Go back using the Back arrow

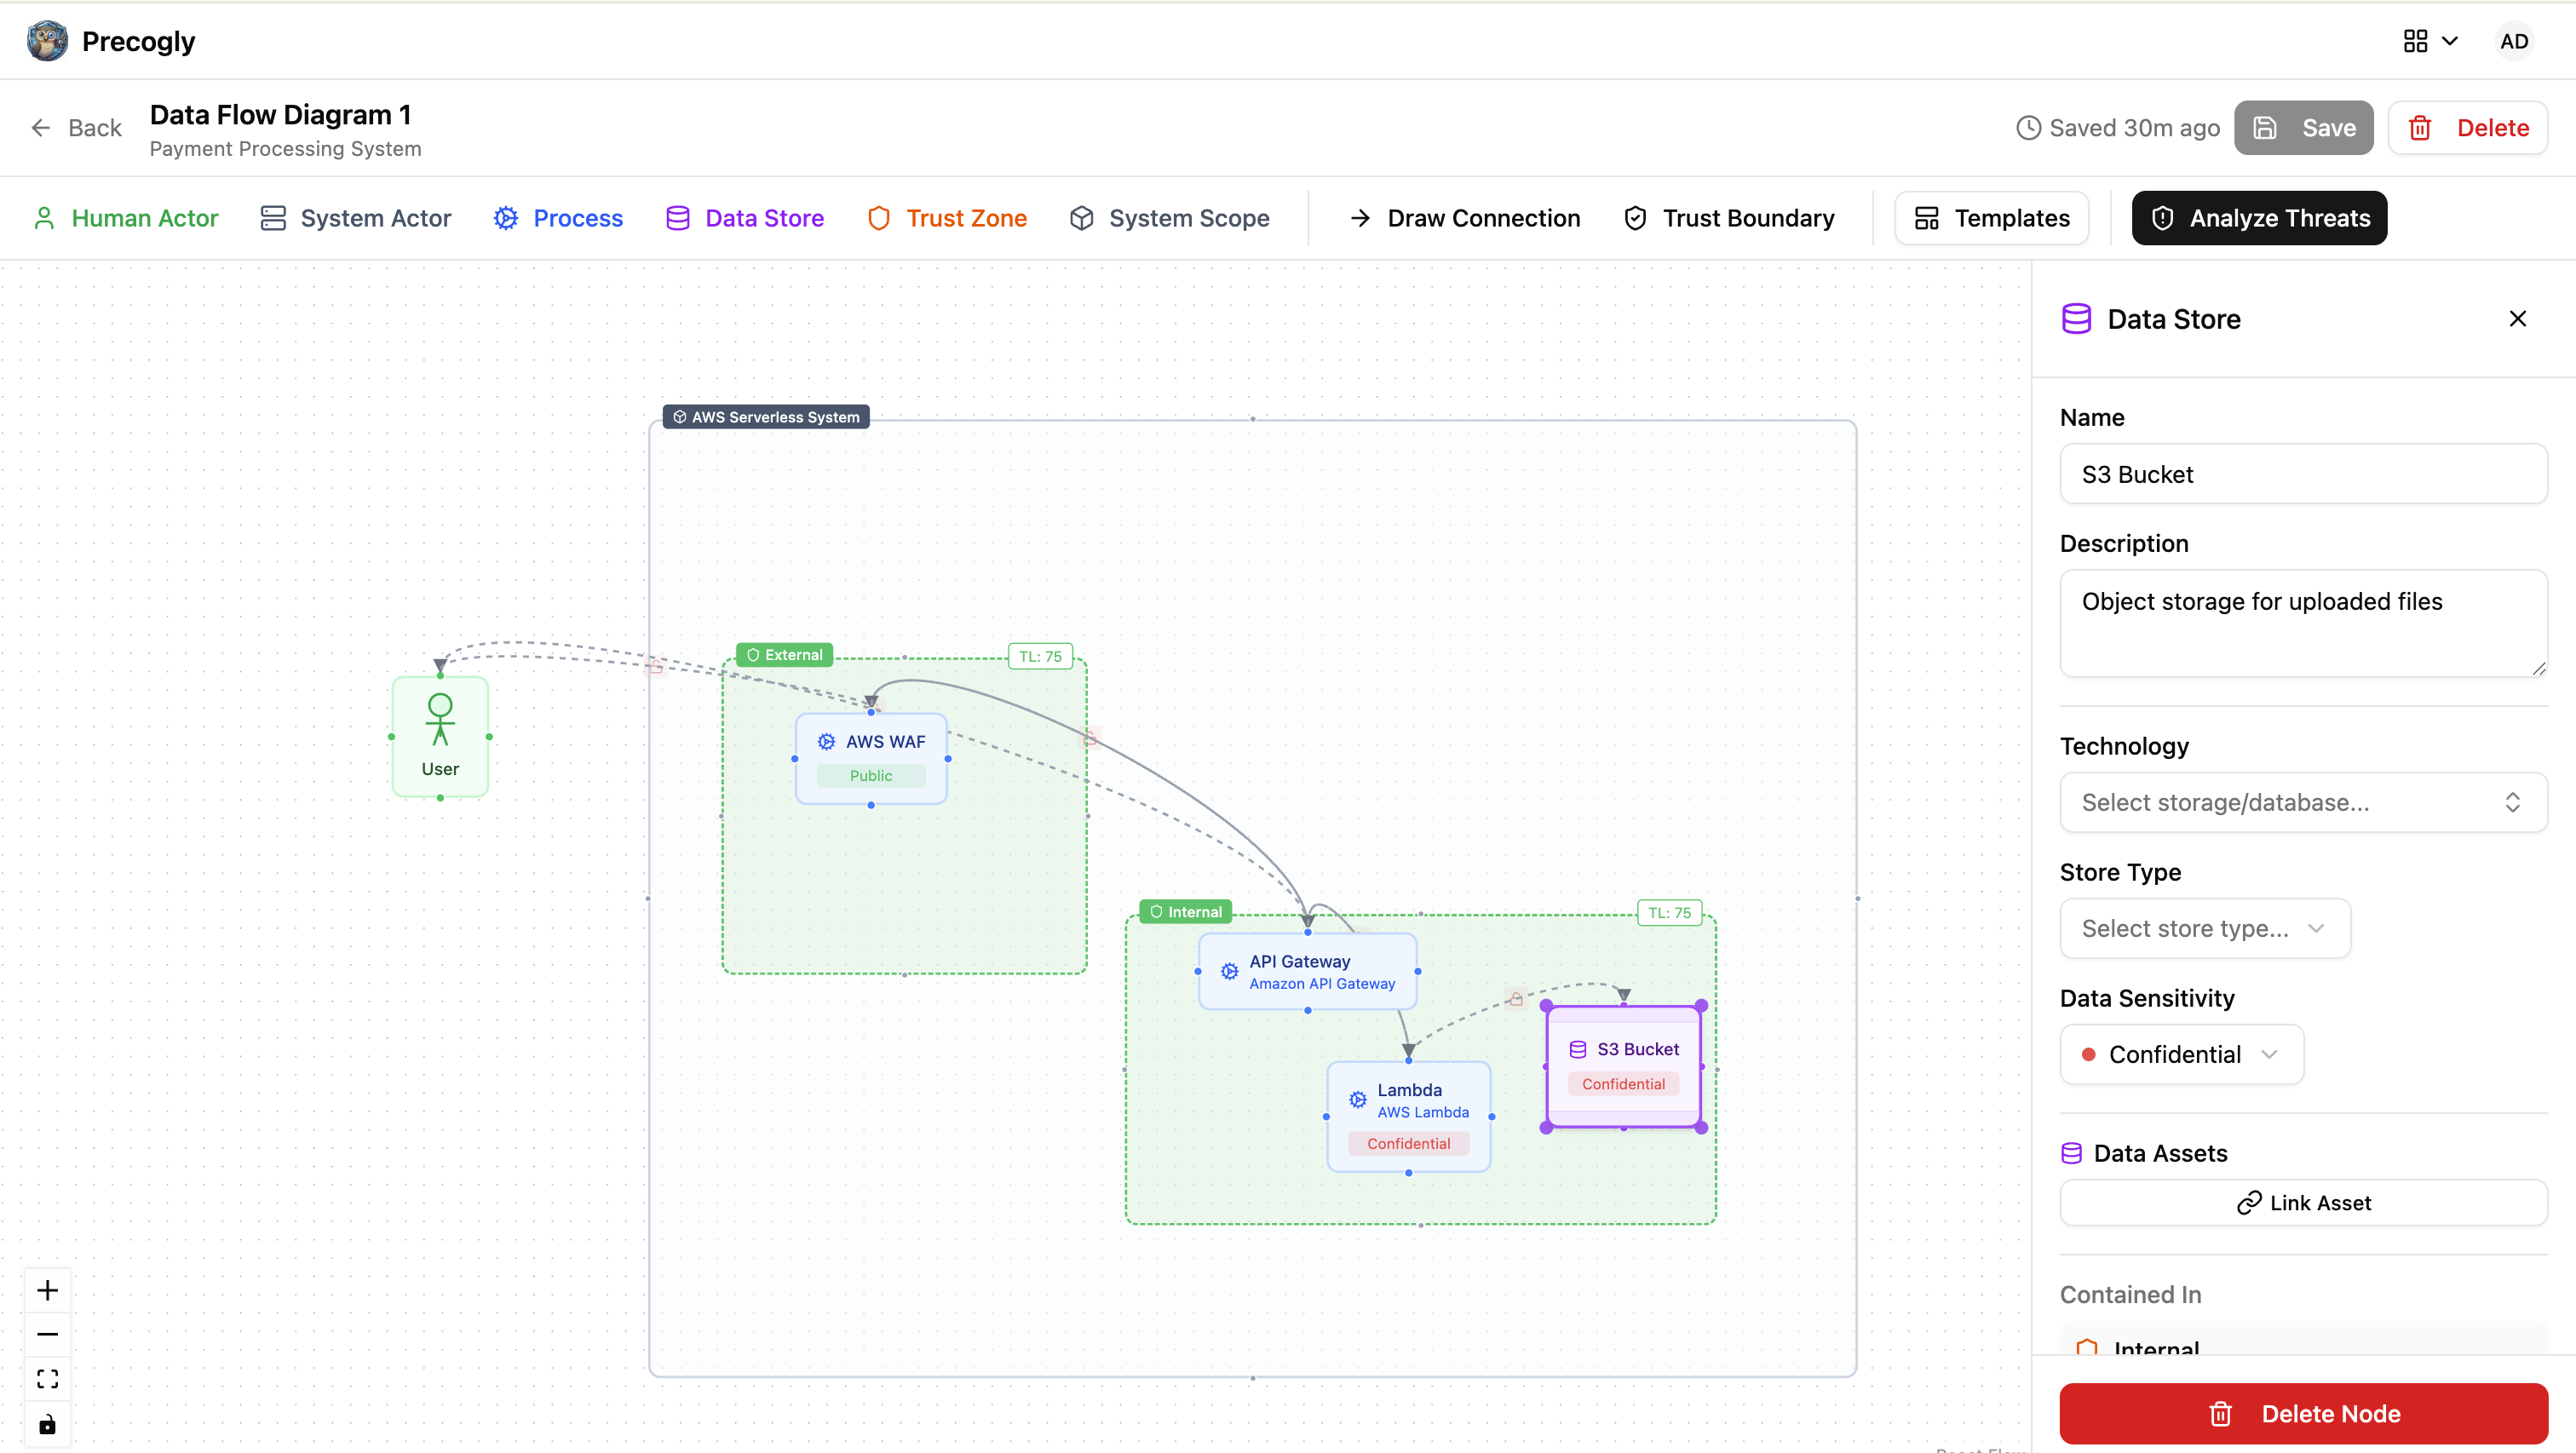(x=76, y=128)
